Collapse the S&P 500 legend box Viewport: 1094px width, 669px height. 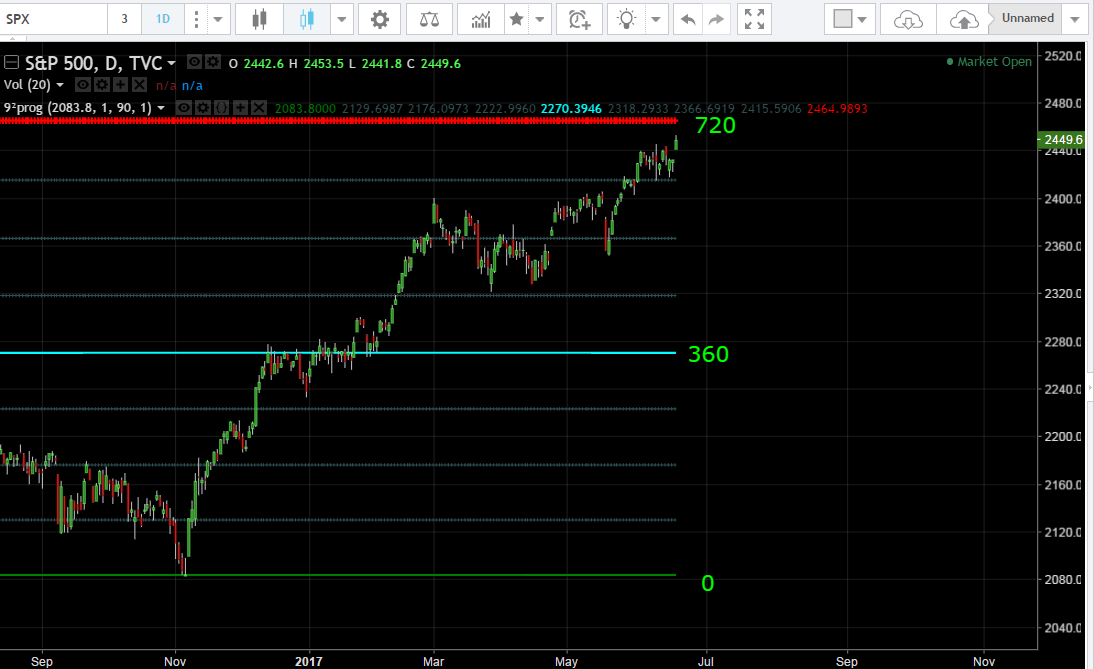12,63
